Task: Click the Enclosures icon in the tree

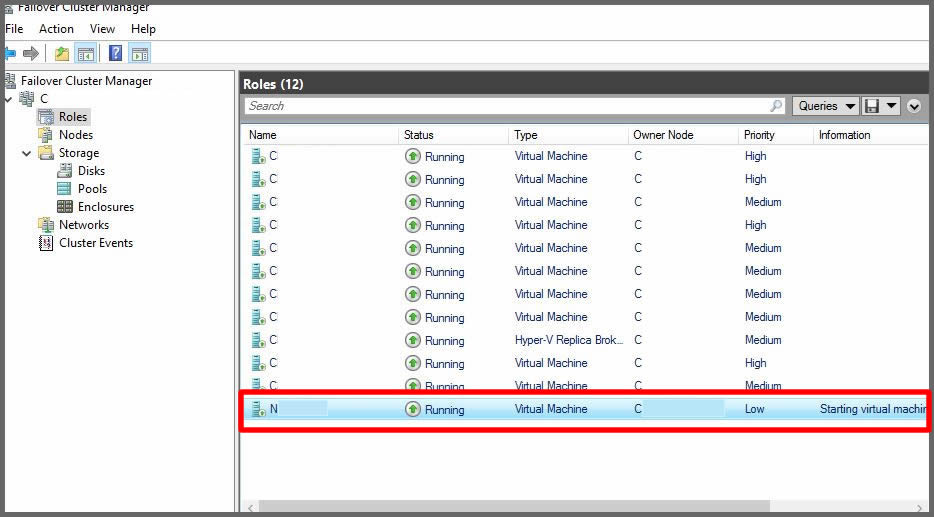Action: click(65, 207)
